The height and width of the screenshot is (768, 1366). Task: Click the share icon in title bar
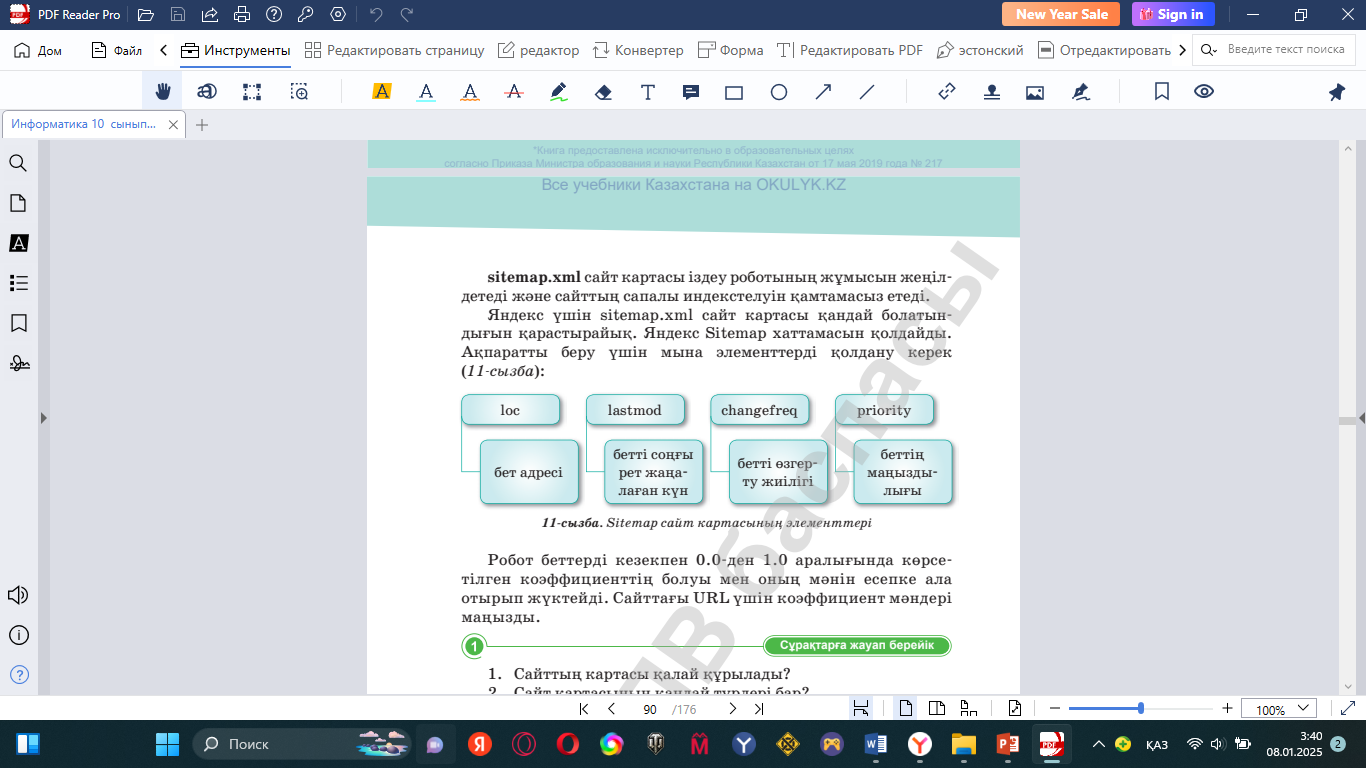tap(209, 15)
